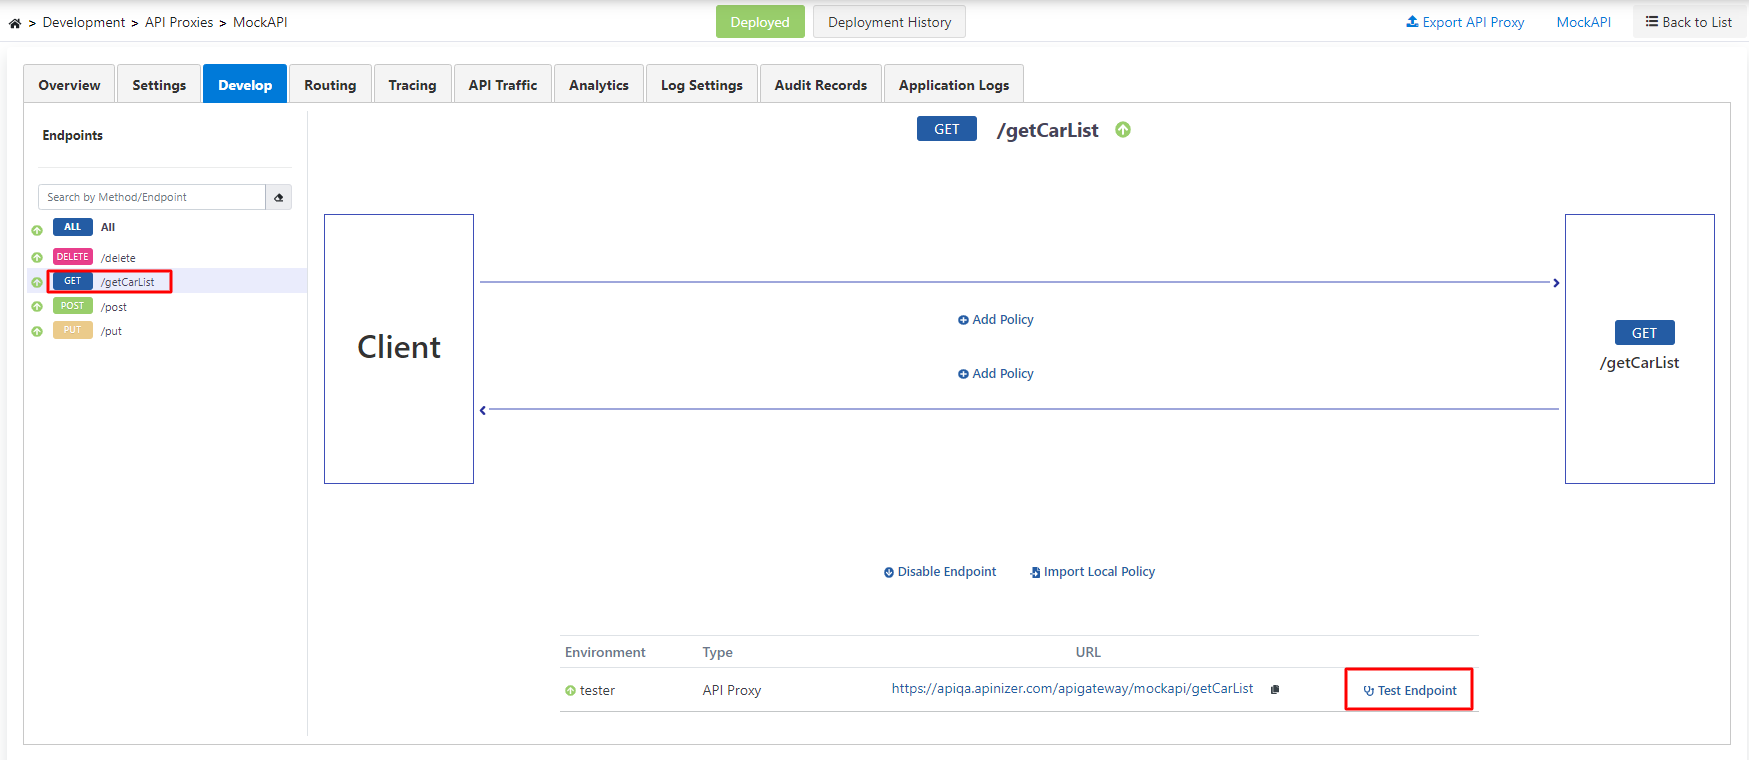Open the Routing tab
This screenshot has width=1749, height=760.
point(330,85)
